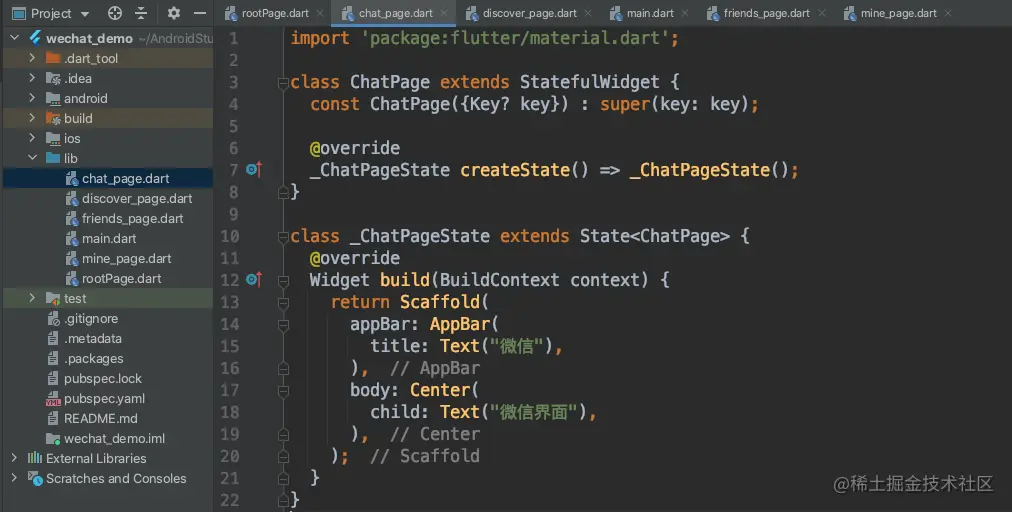The image size is (1012, 512).
Task: Select friends_page.dart in project tree
Action: click(108, 218)
